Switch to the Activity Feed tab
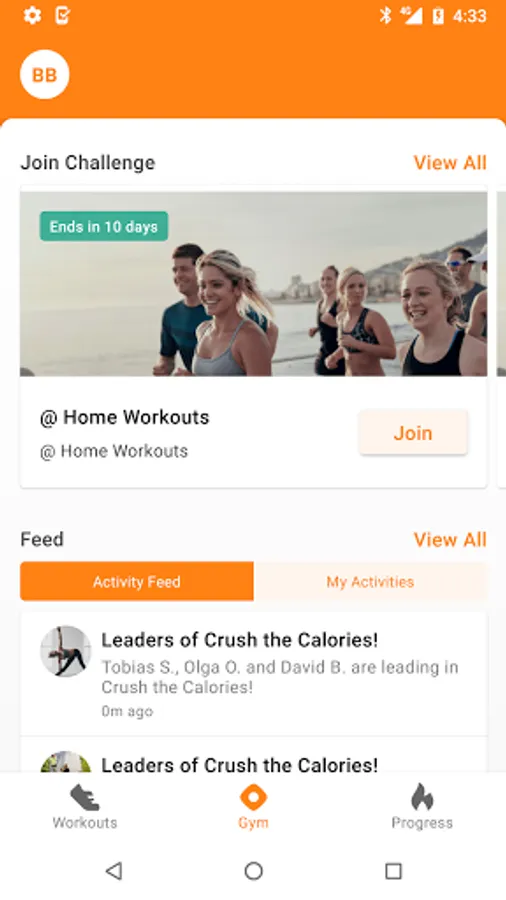Viewport: 506px width, 900px height. (x=137, y=581)
